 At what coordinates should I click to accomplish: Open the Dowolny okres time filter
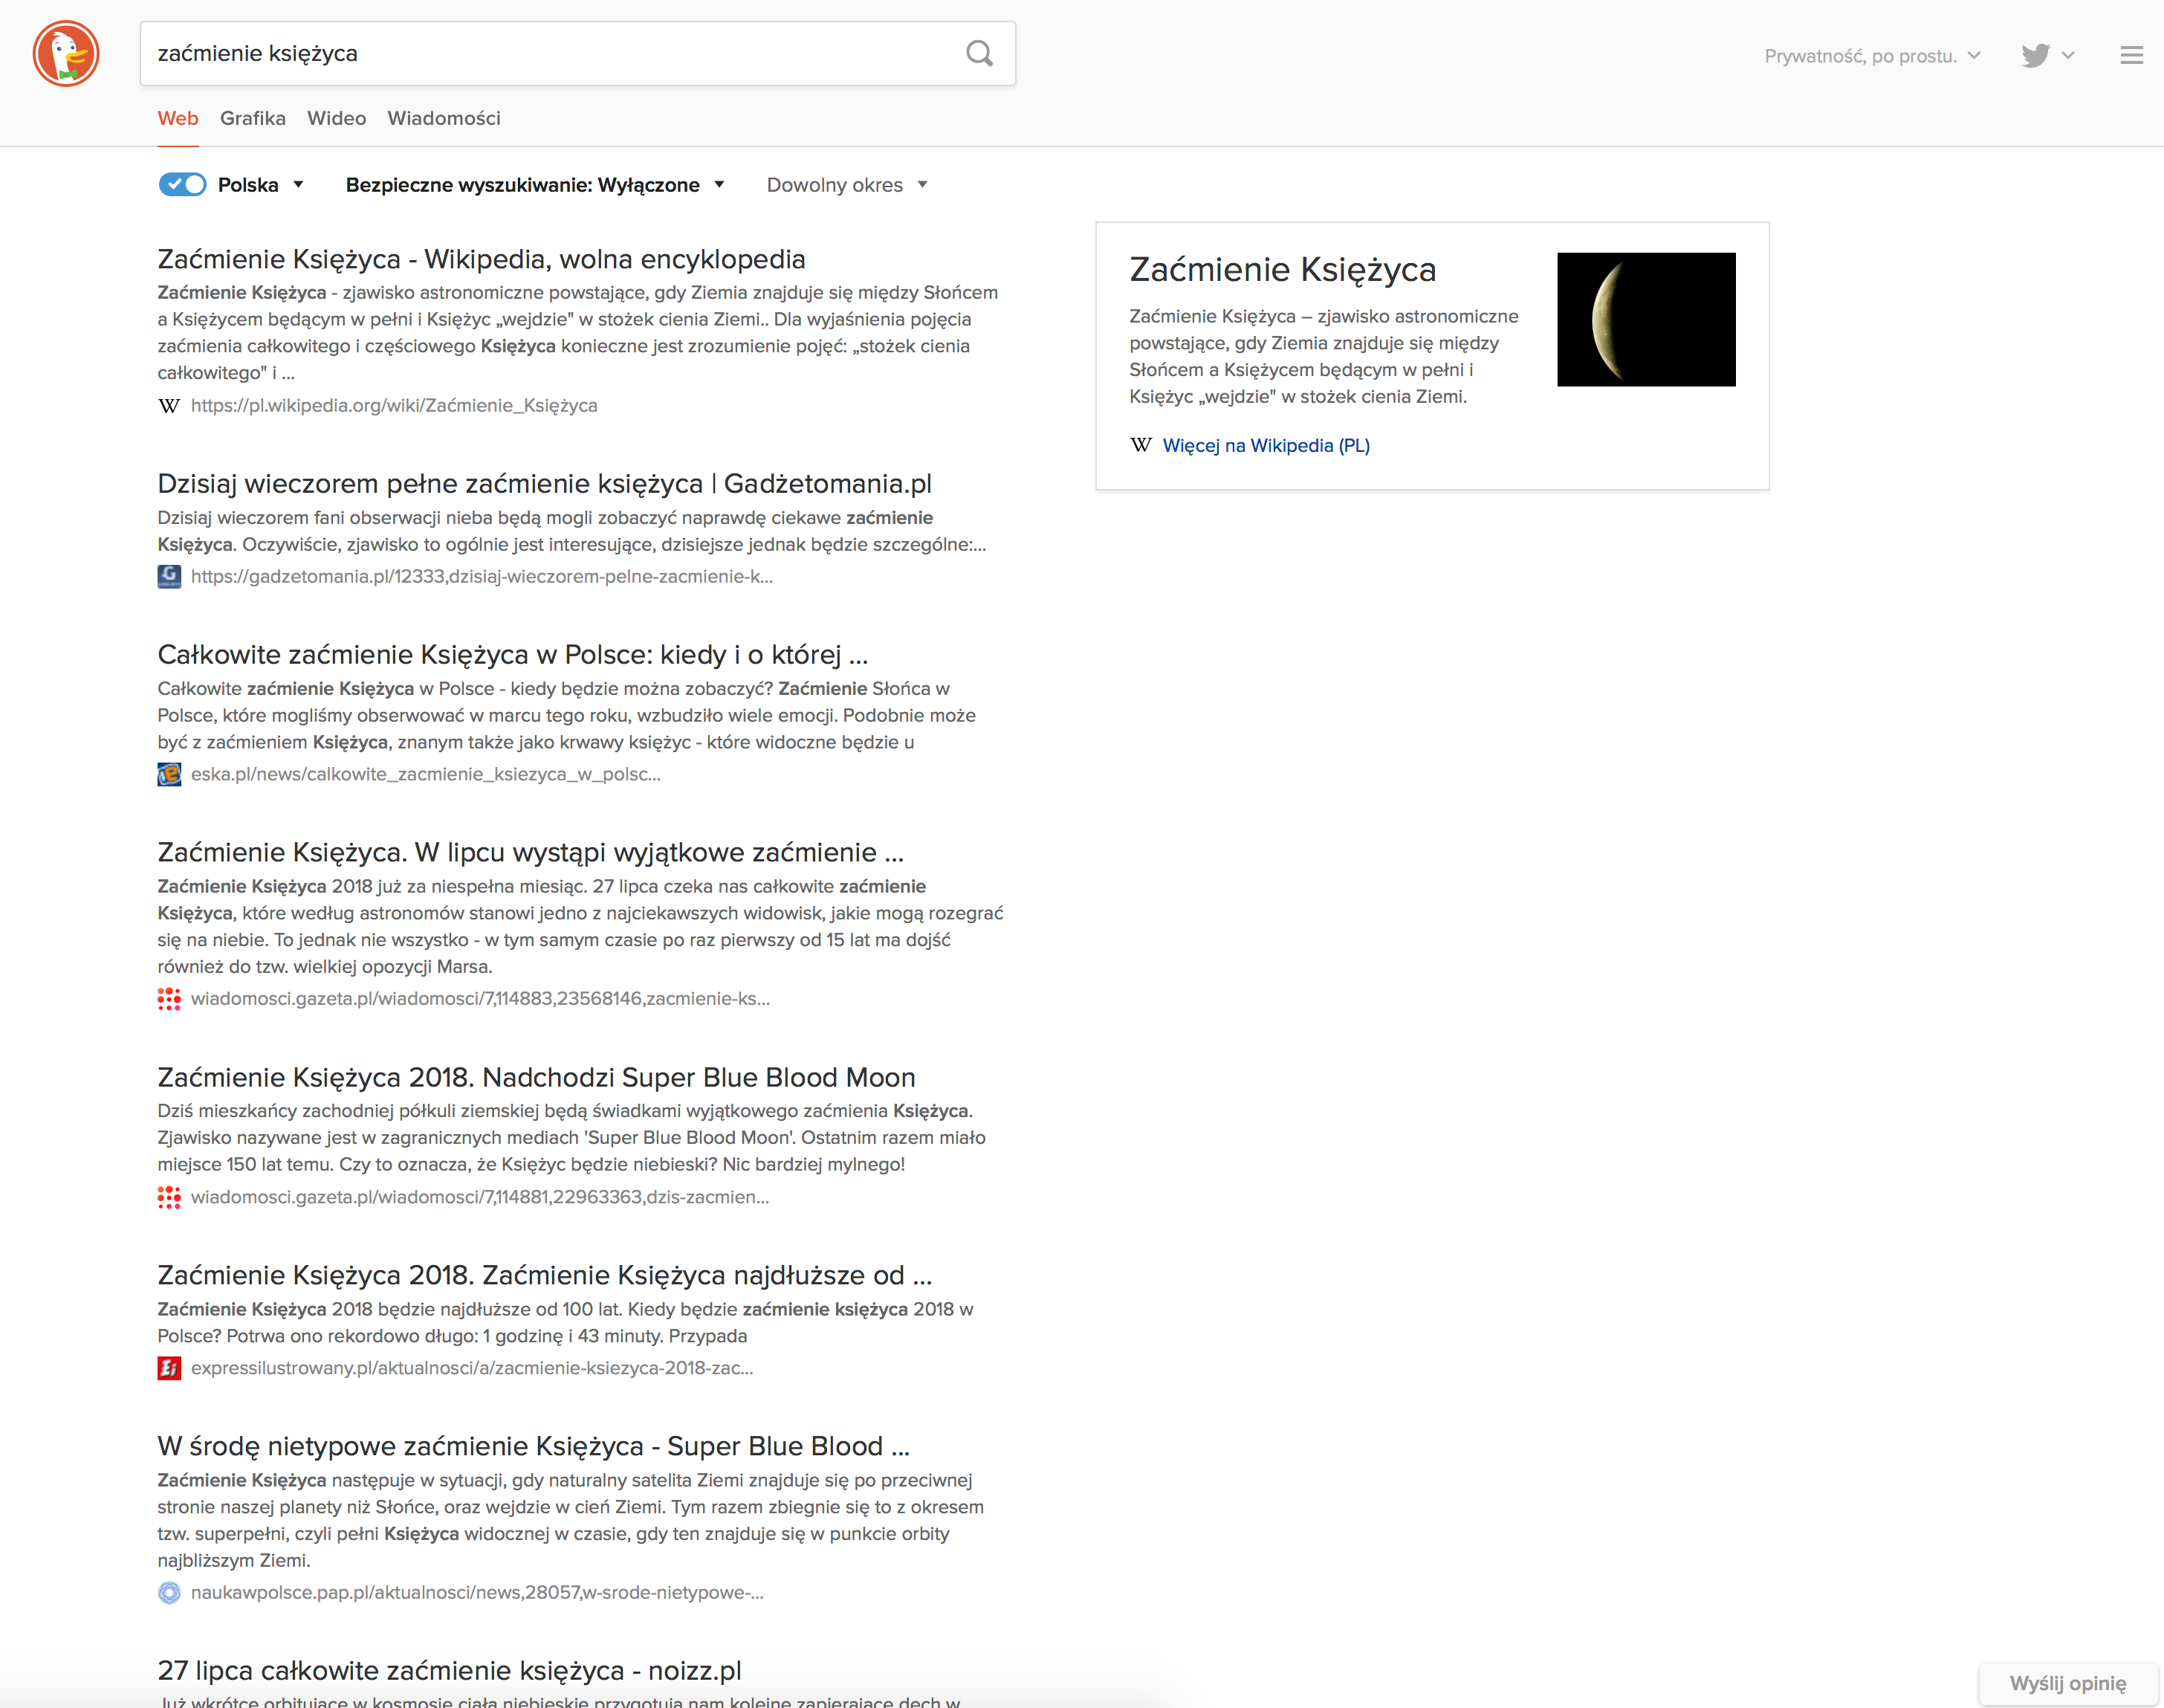(848, 185)
